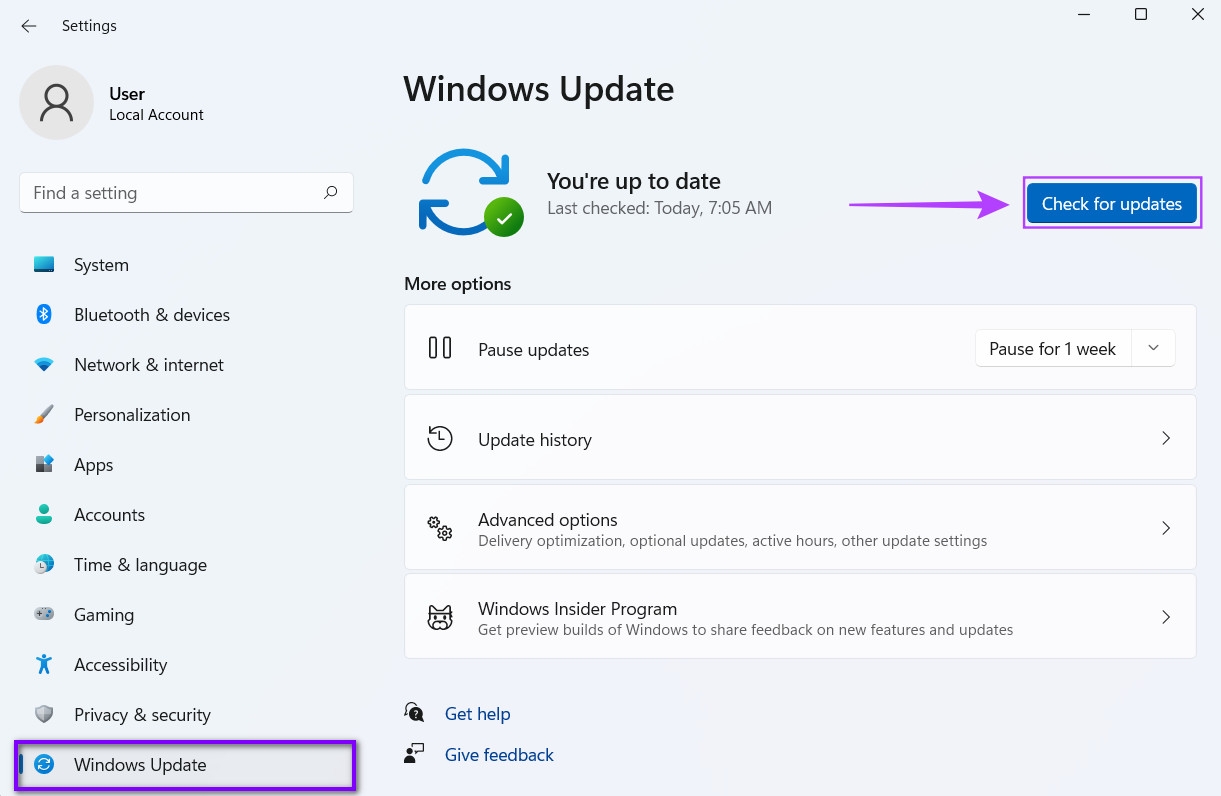Click the Time & language clock icon
Viewport: 1221px width, 796px height.
click(x=44, y=565)
